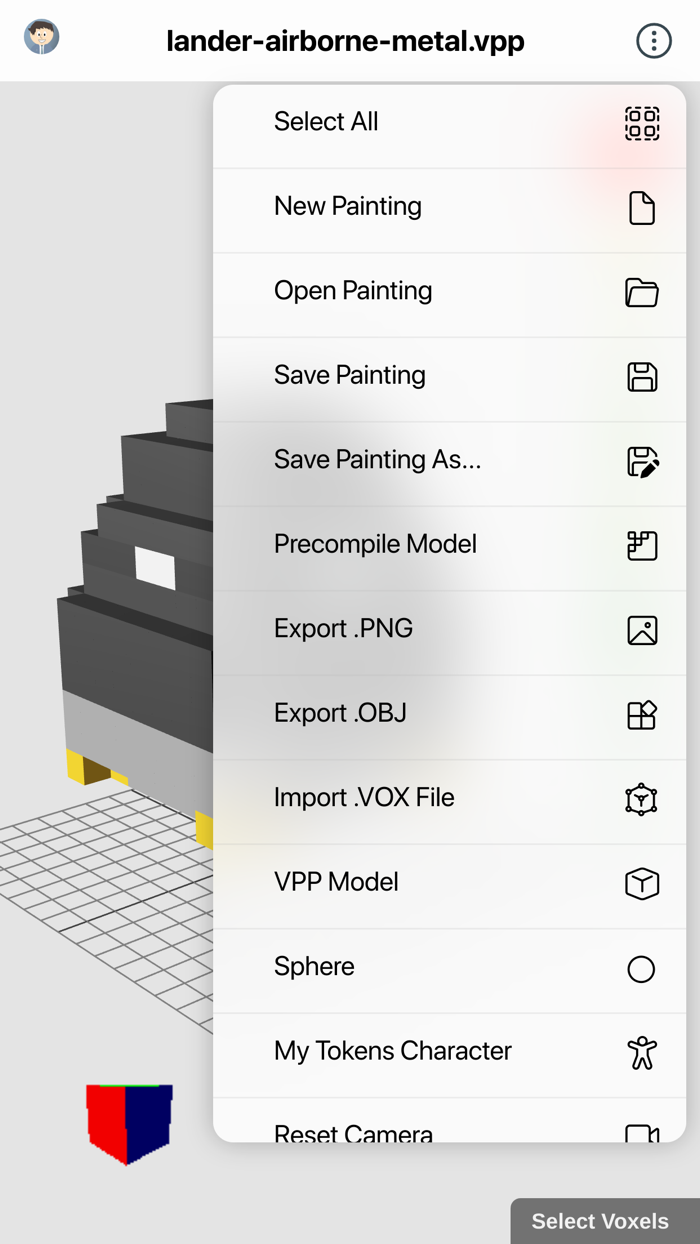
Task: Click the Sphere circle icon
Action: (x=640, y=968)
